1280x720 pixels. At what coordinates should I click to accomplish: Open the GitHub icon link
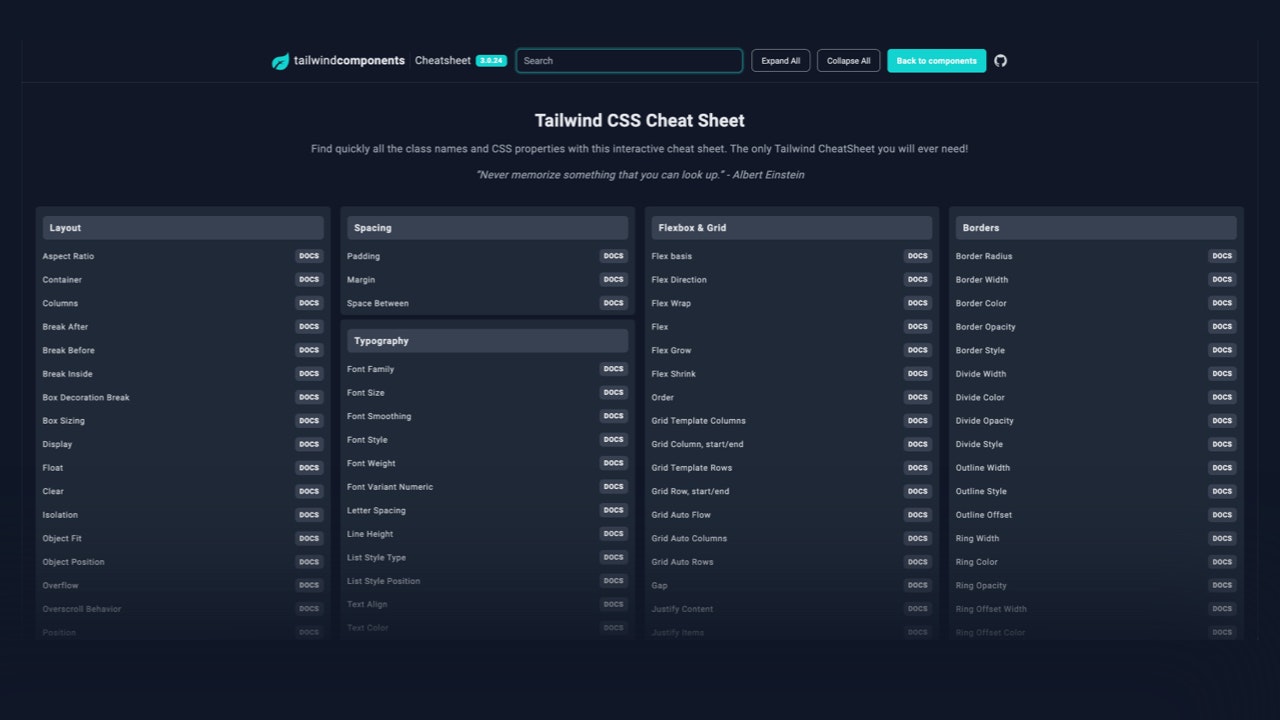pyautogui.click(x=1001, y=61)
